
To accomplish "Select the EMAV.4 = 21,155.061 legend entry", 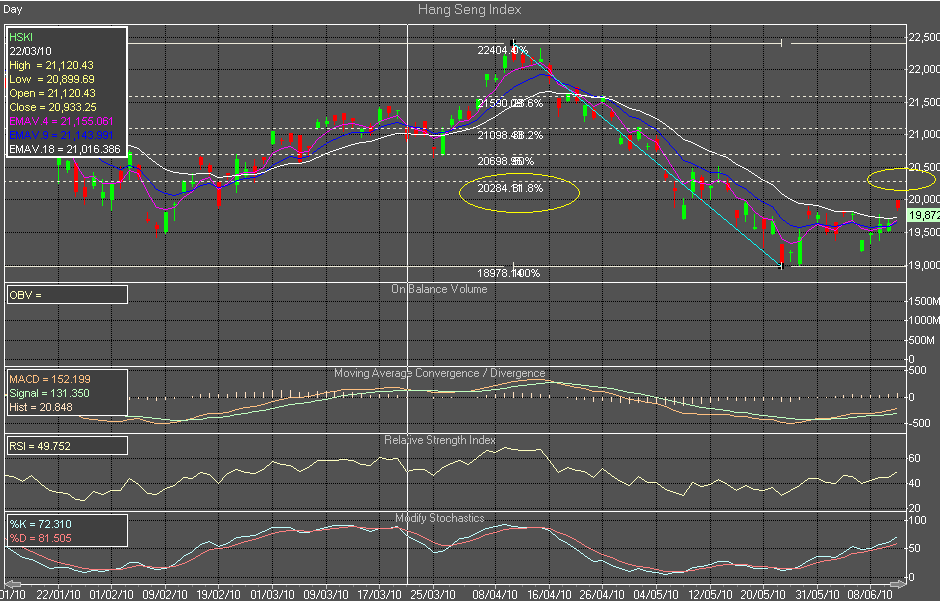I will [x=61, y=121].
